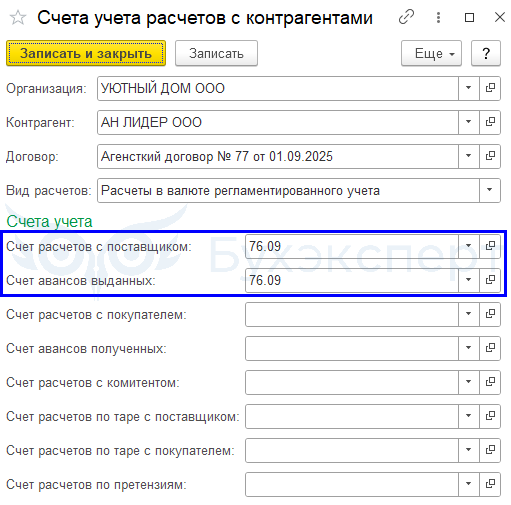Add form to favorites with star icon
The image size is (511, 505).
point(18,17)
